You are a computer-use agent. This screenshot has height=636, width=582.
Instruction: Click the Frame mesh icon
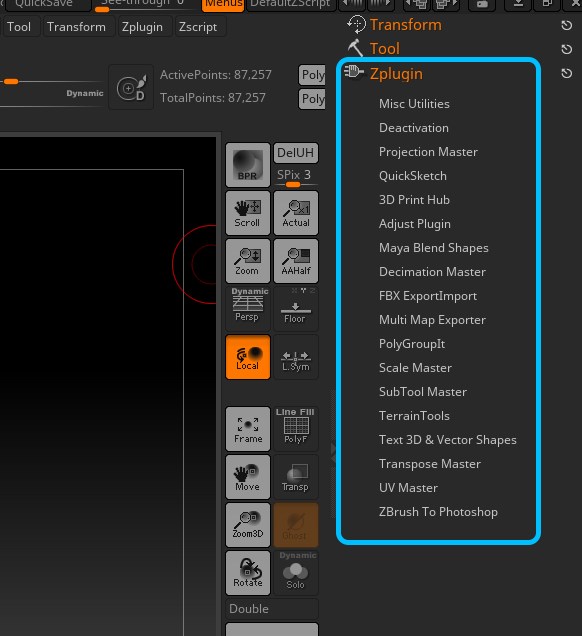247,429
